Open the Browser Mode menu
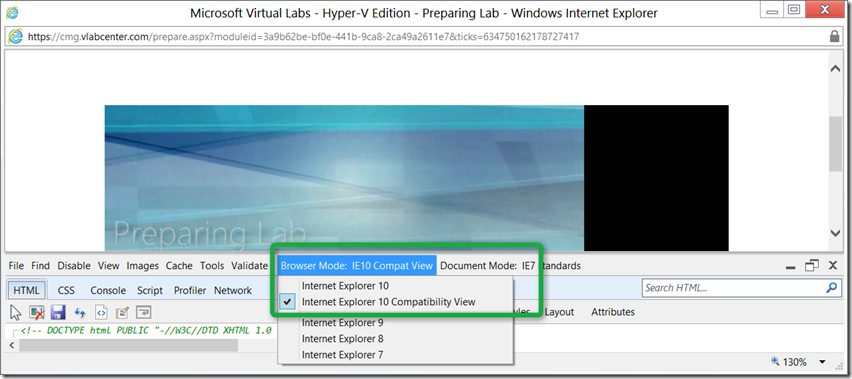This screenshot has height=379, width=852. click(x=356, y=266)
